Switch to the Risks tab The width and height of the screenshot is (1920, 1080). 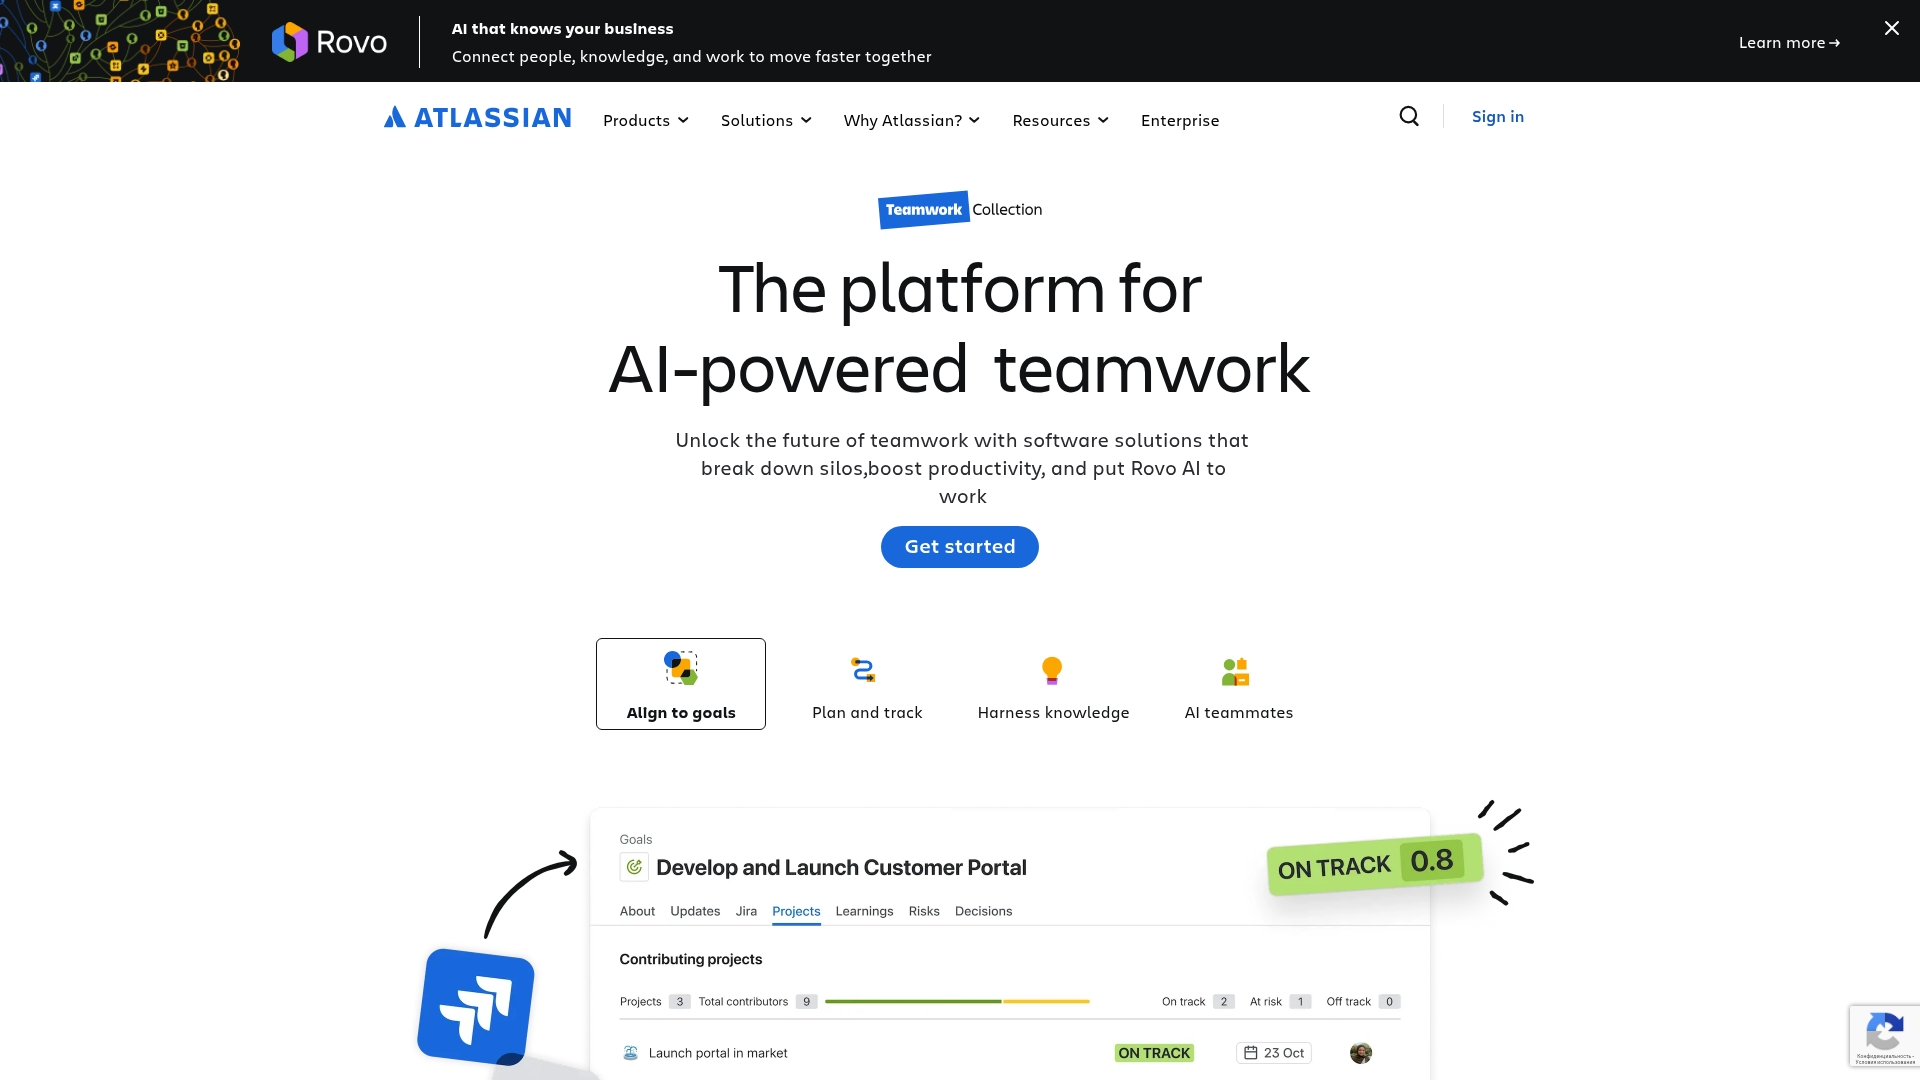pyautogui.click(x=923, y=911)
